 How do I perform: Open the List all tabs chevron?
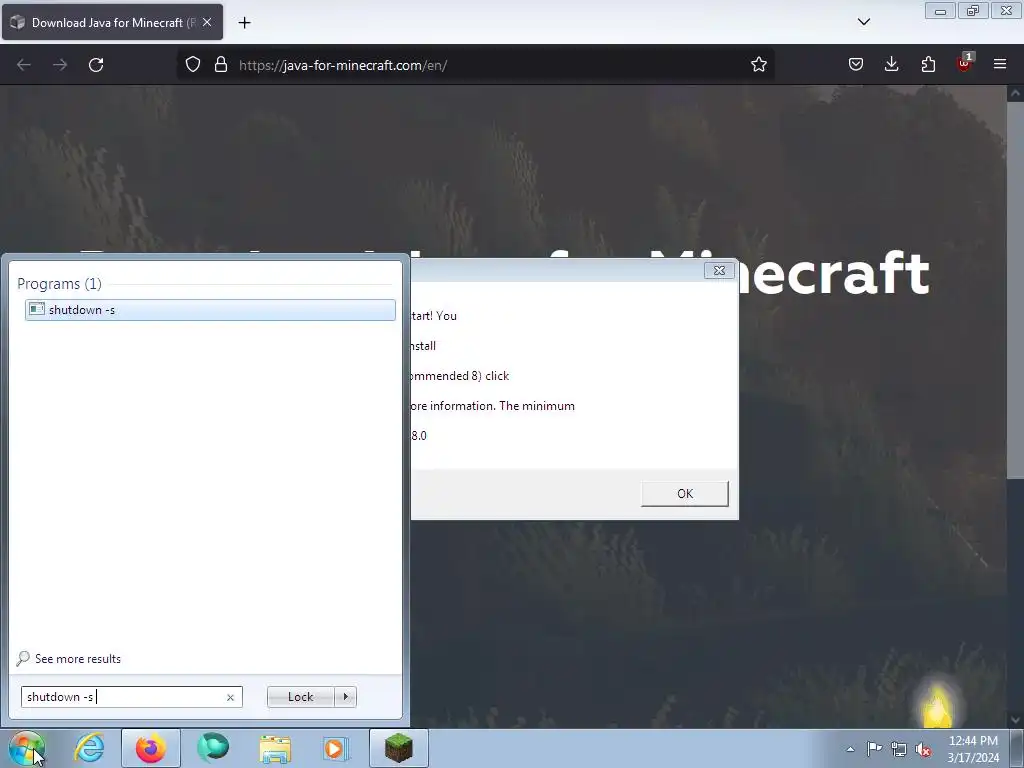pos(863,22)
